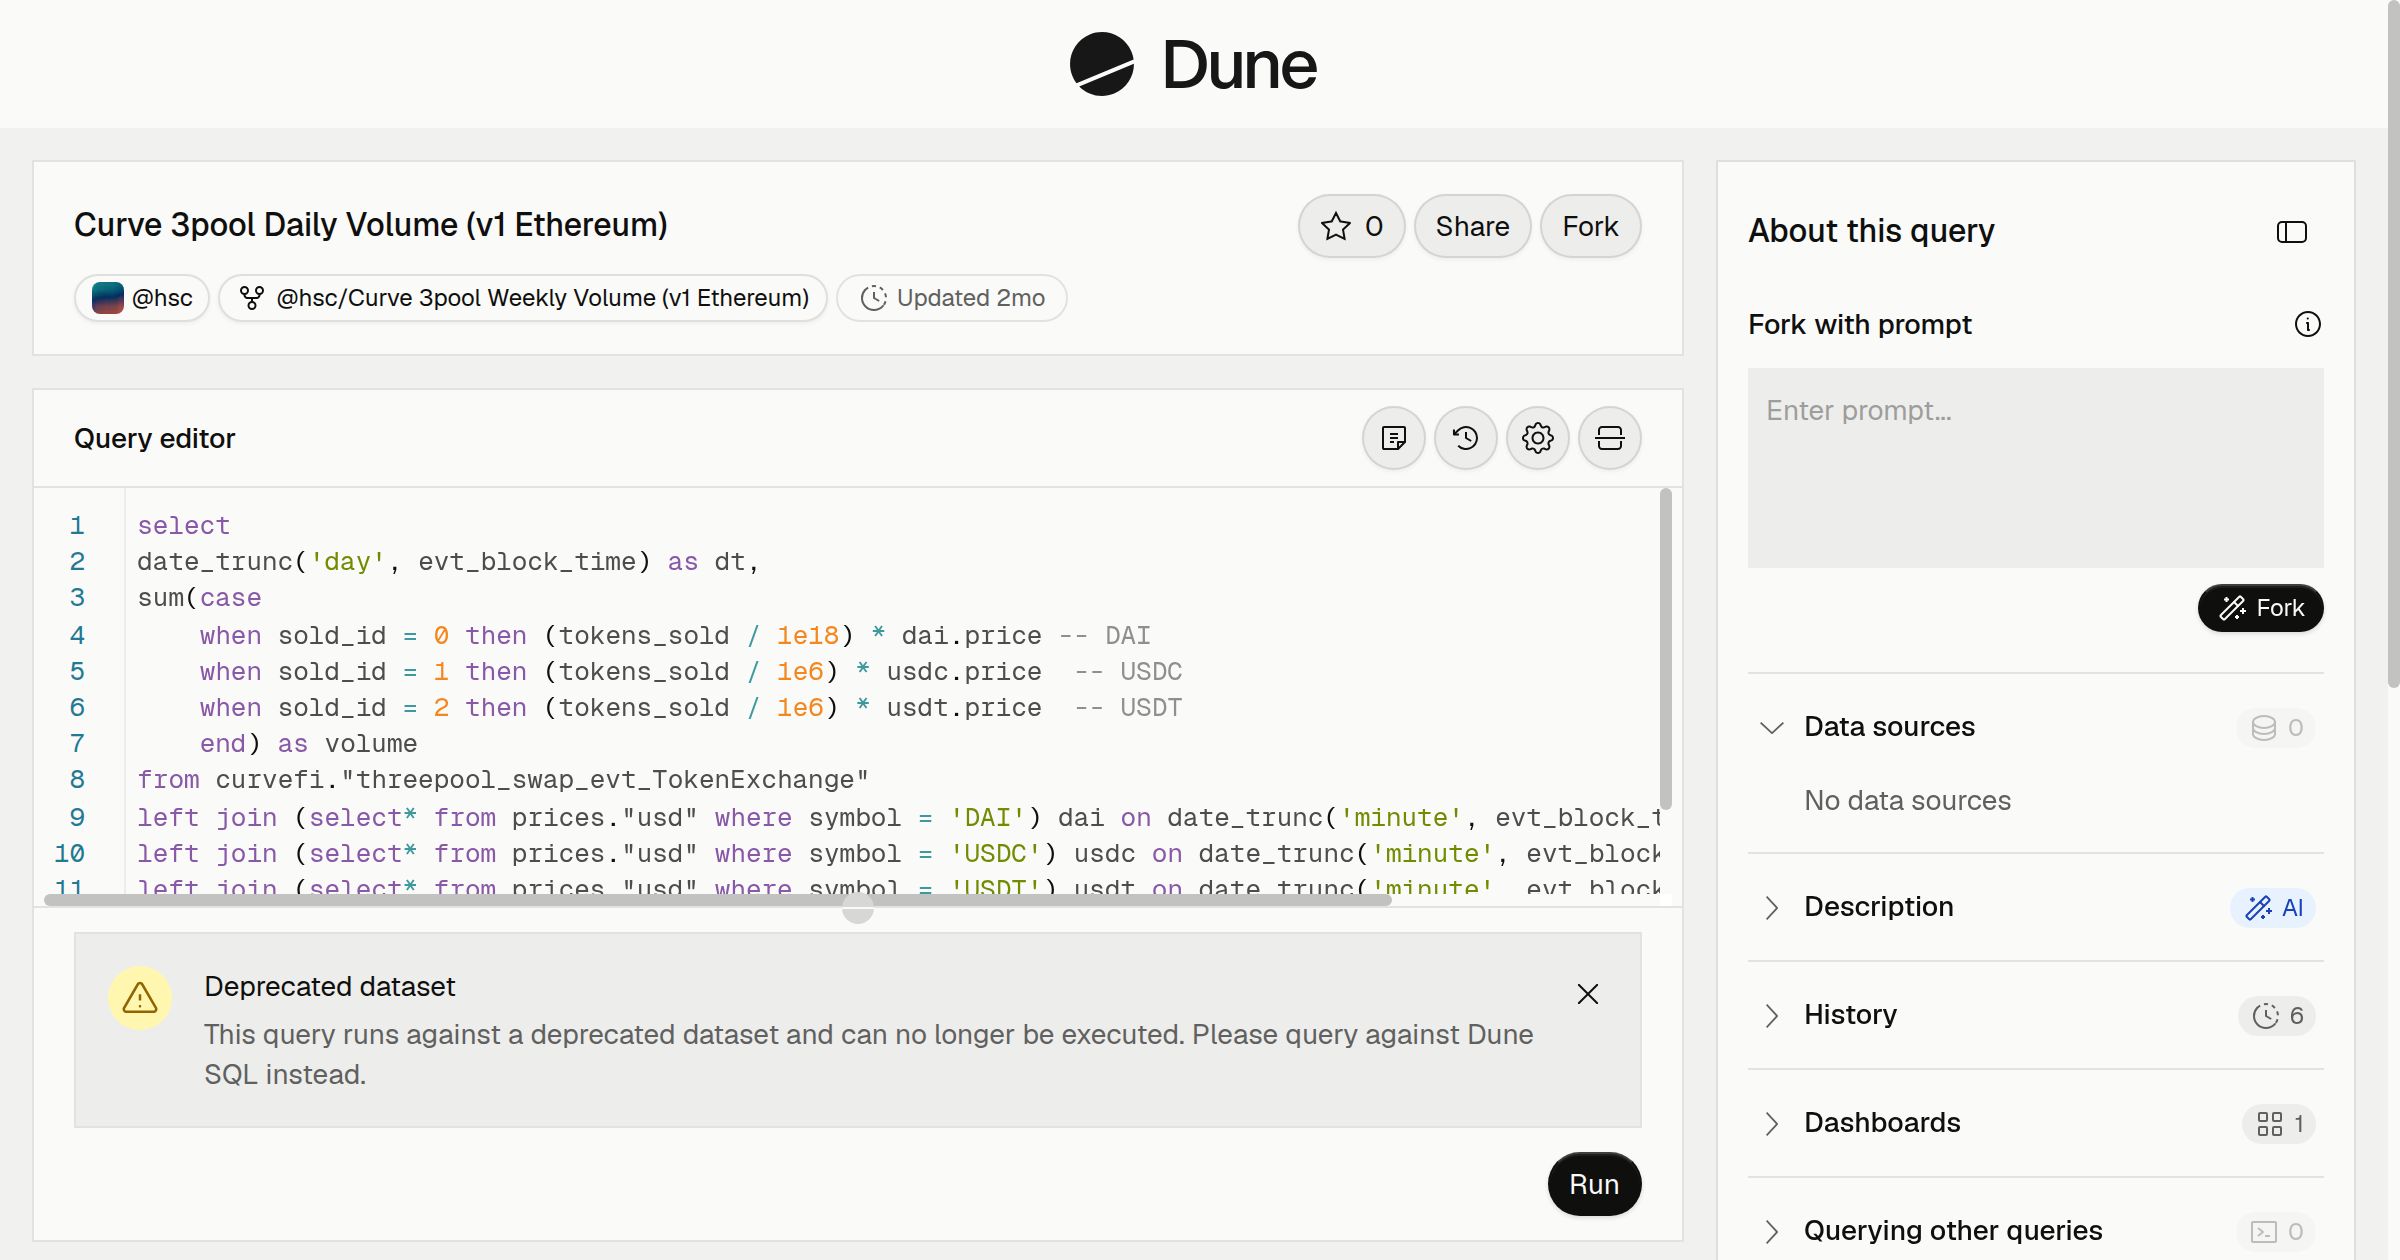Click 'usdc.price' on line 5
This screenshot has width=2400, height=1260.
click(x=964, y=672)
